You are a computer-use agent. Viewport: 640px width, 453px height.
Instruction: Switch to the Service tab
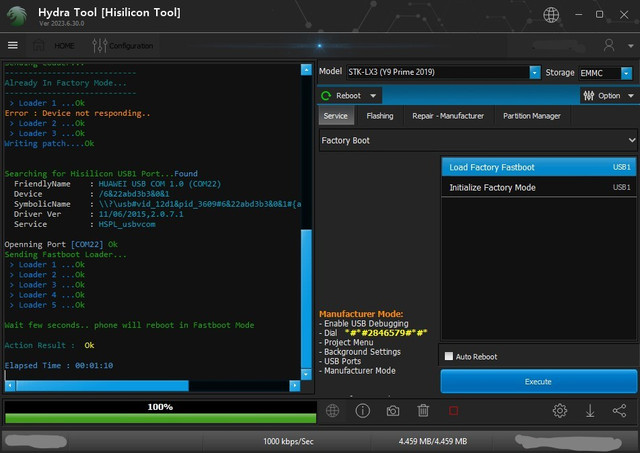coord(336,116)
